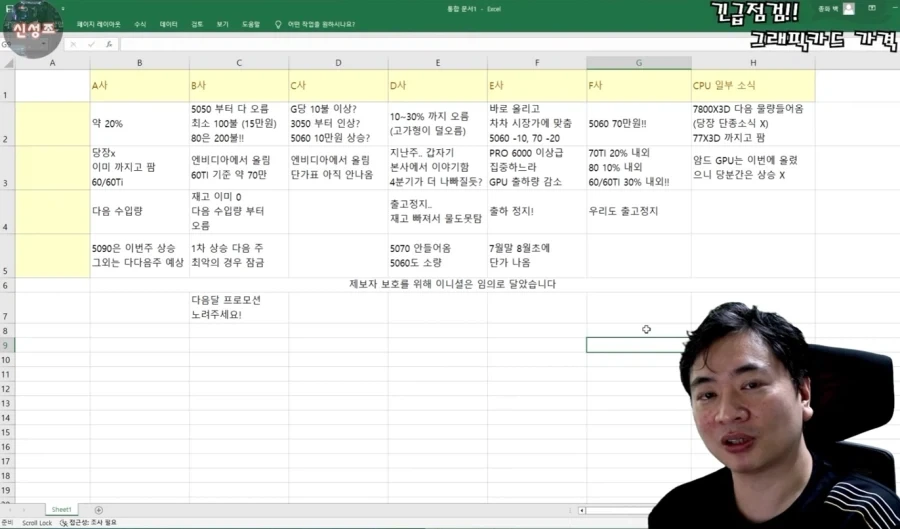Open the 검토 ribbon tab
Viewport: 900px width, 529px height.
[197, 24]
